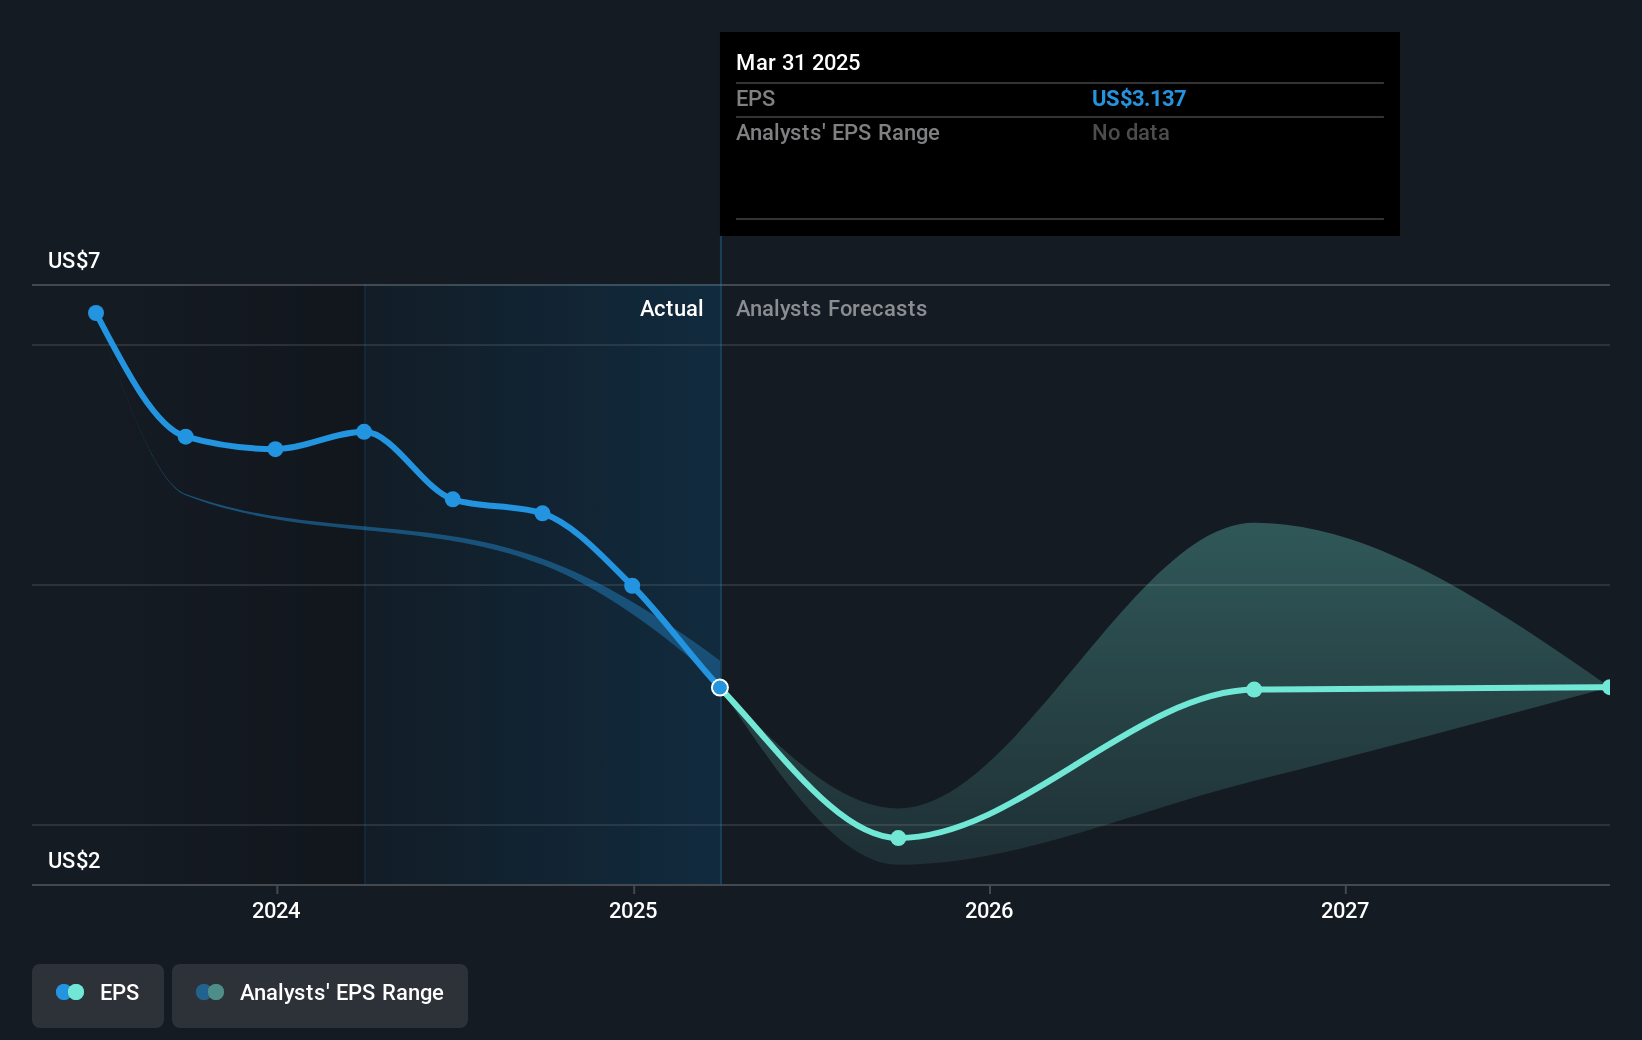Select the EPS point above 2025 tick
This screenshot has height=1040, width=1642.
pyautogui.click(x=632, y=586)
